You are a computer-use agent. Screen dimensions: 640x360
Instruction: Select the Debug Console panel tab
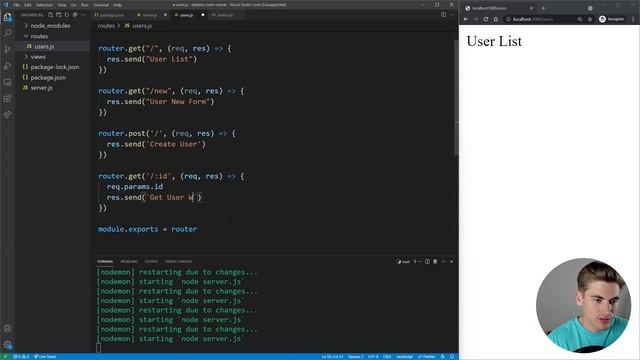point(178,261)
